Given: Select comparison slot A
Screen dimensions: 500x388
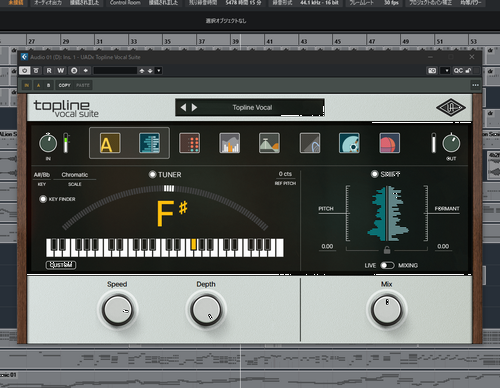Looking at the screenshot, I should tap(38, 85).
